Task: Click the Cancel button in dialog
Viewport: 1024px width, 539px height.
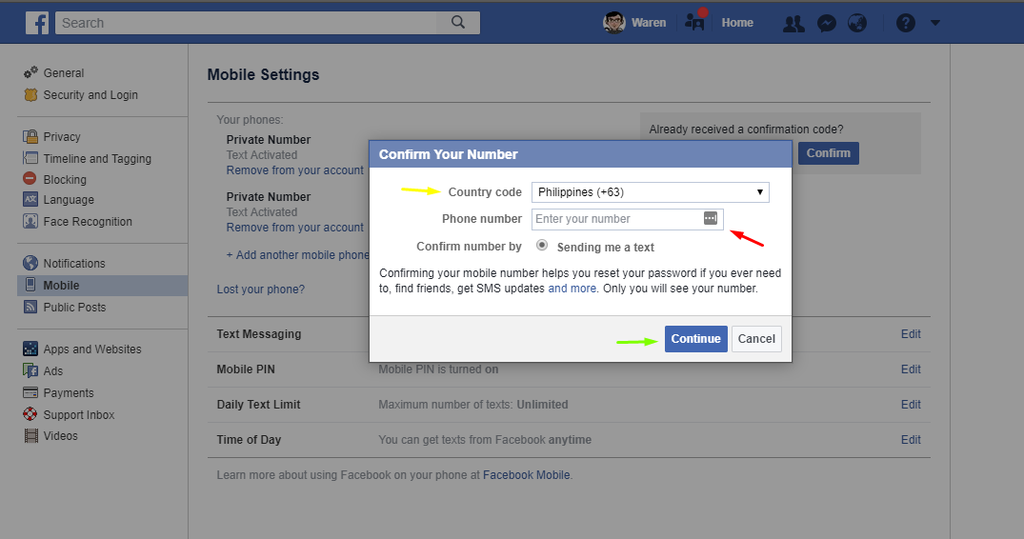Action: coord(756,339)
